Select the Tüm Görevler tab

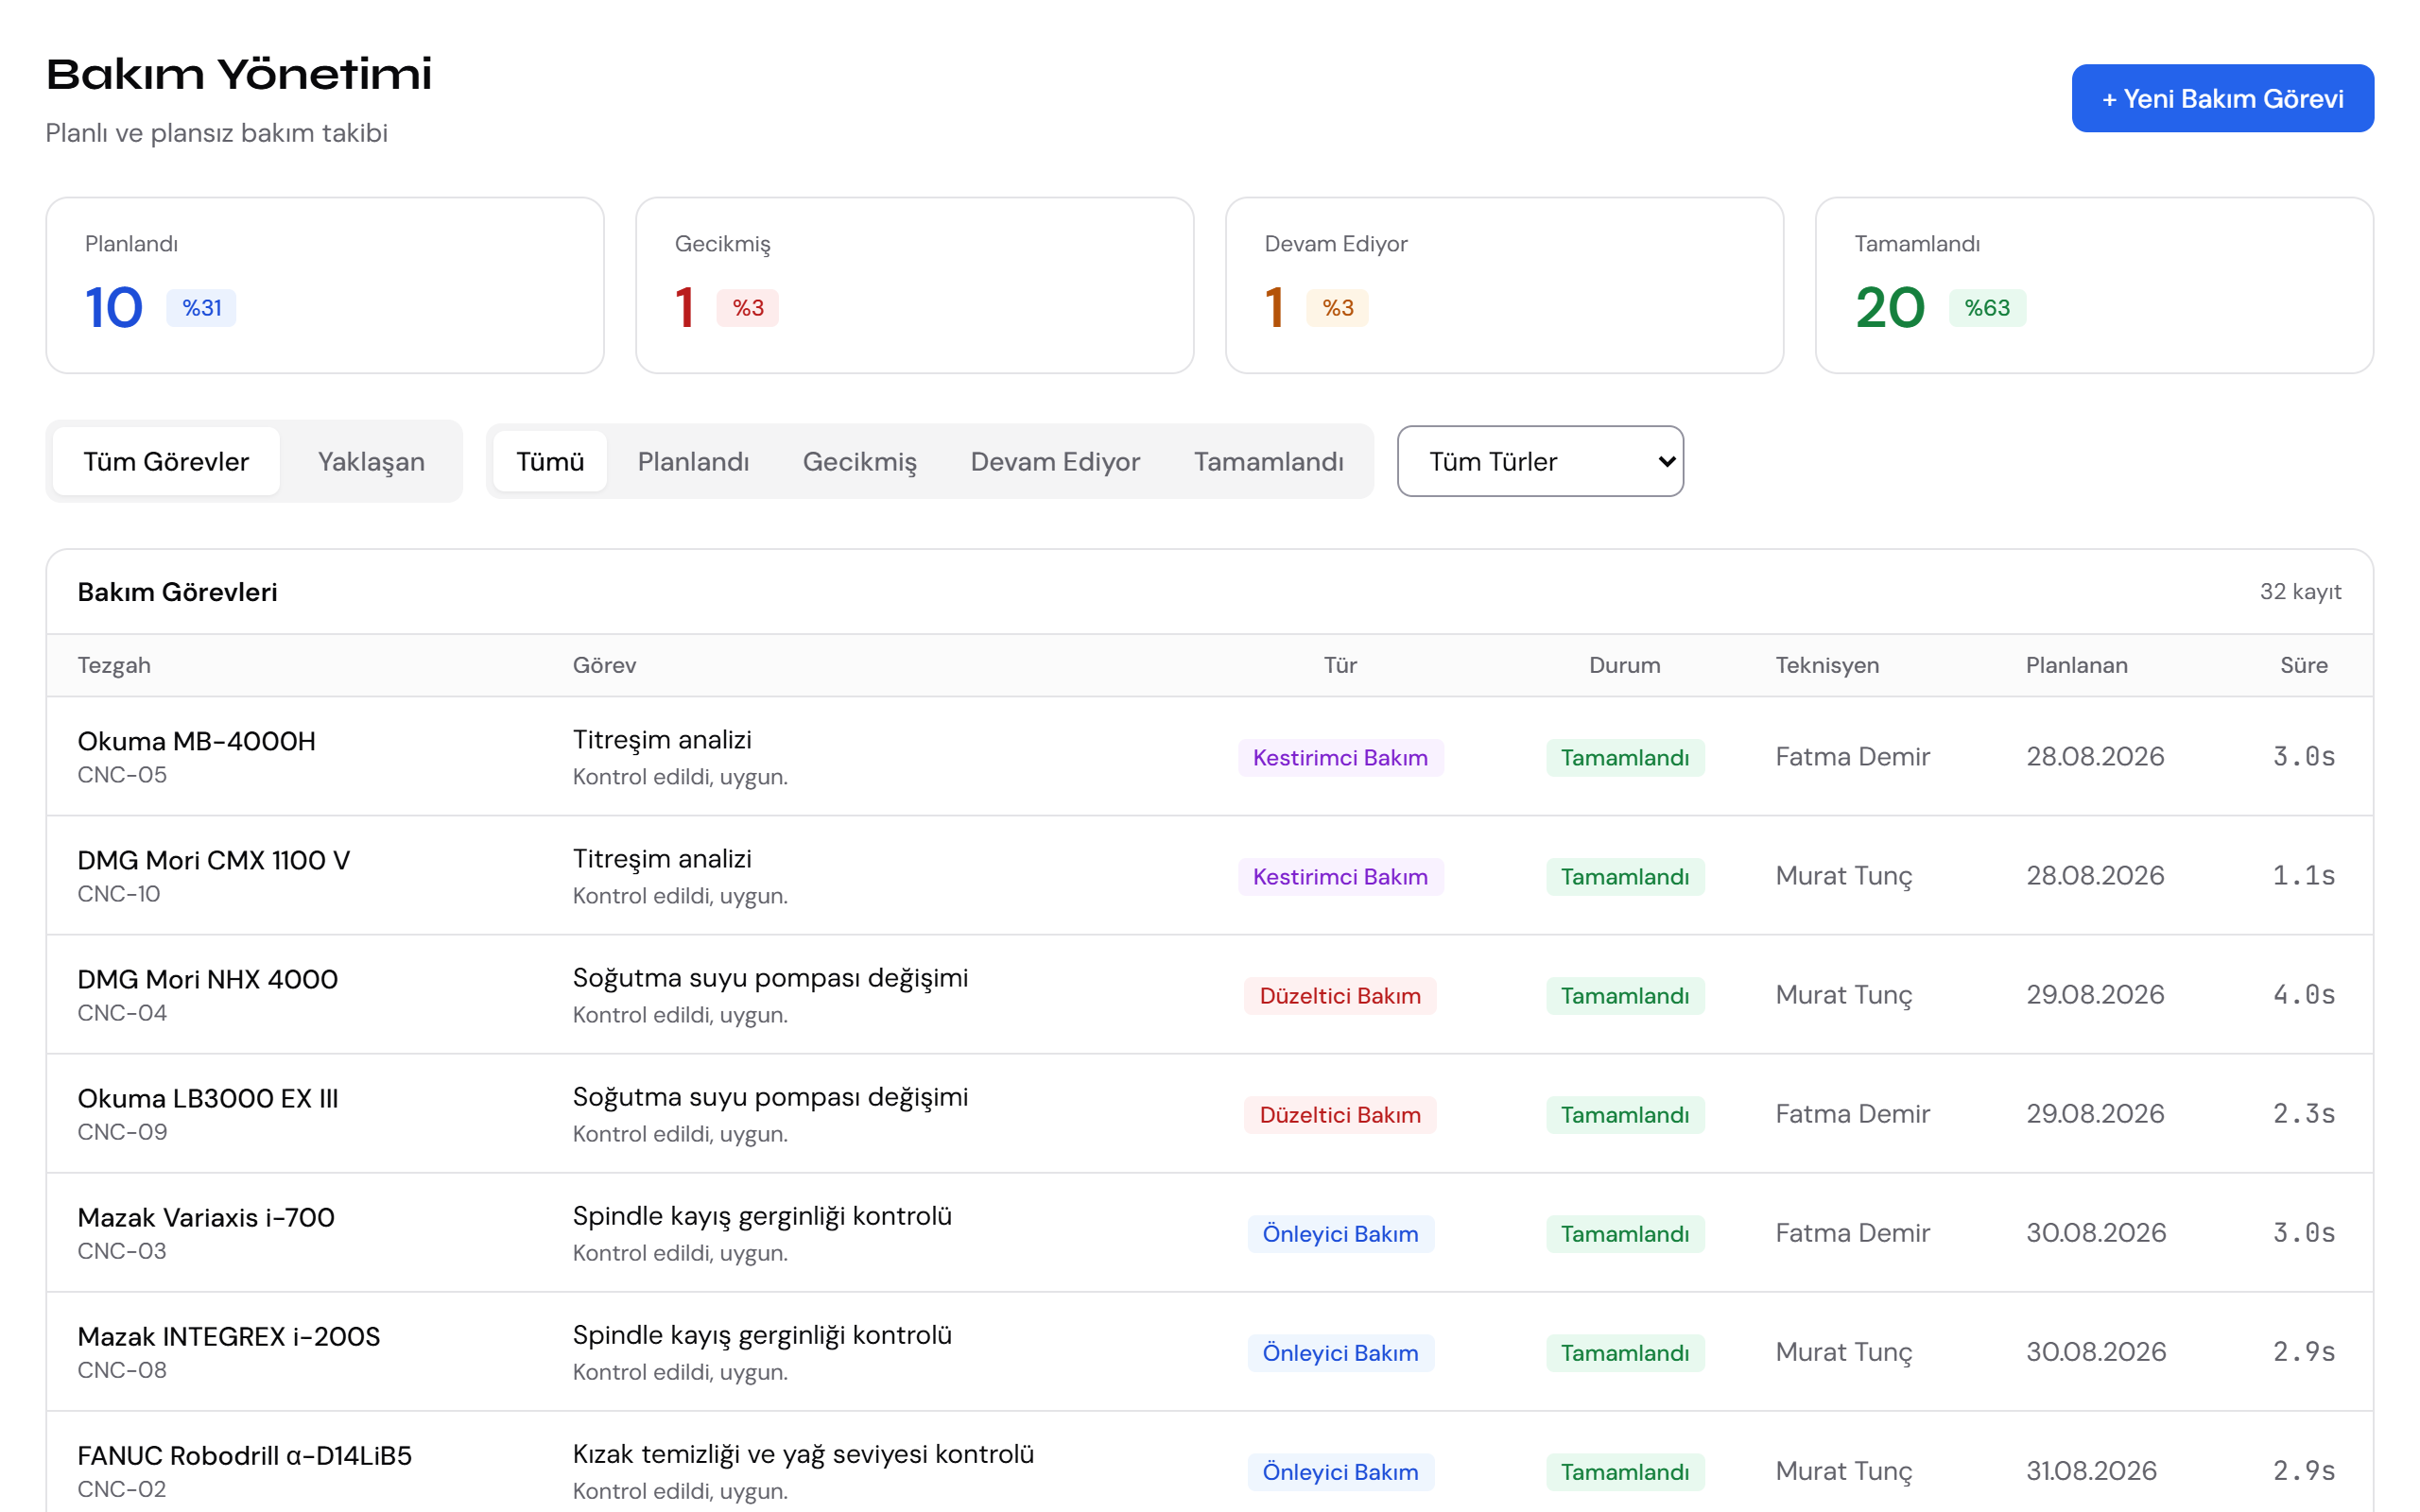(x=166, y=461)
